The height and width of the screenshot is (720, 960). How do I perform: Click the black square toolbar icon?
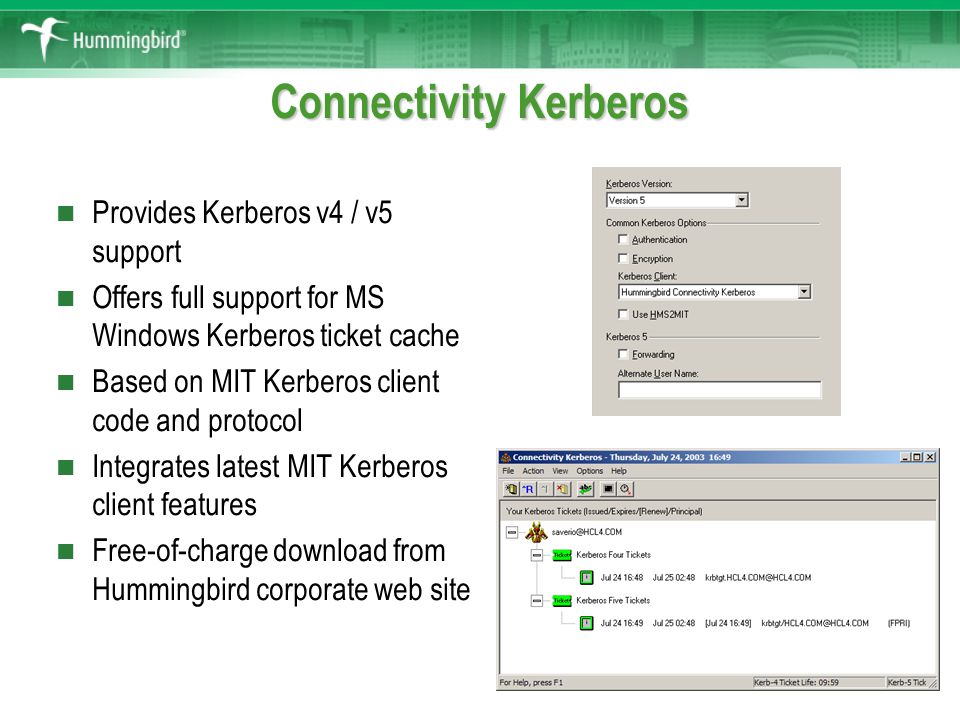(x=608, y=489)
